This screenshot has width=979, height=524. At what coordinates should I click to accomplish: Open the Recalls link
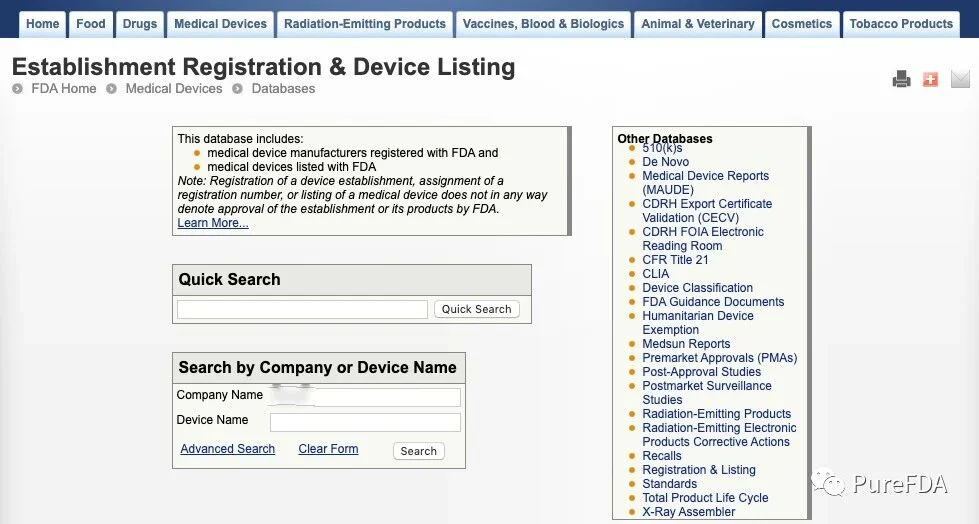coord(662,456)
